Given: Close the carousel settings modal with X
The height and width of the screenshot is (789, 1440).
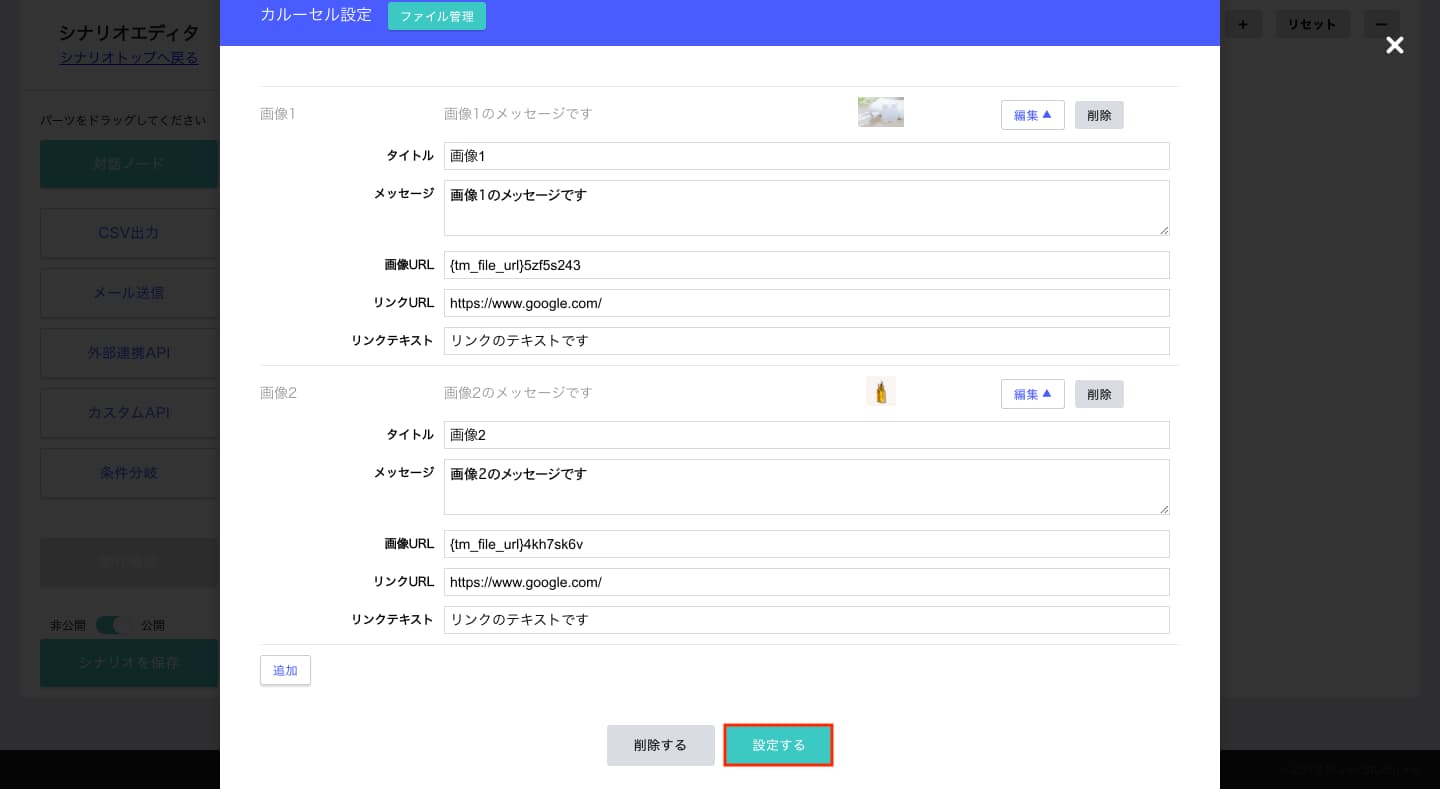Looking at the screenshot, I should click(1394, 45).
